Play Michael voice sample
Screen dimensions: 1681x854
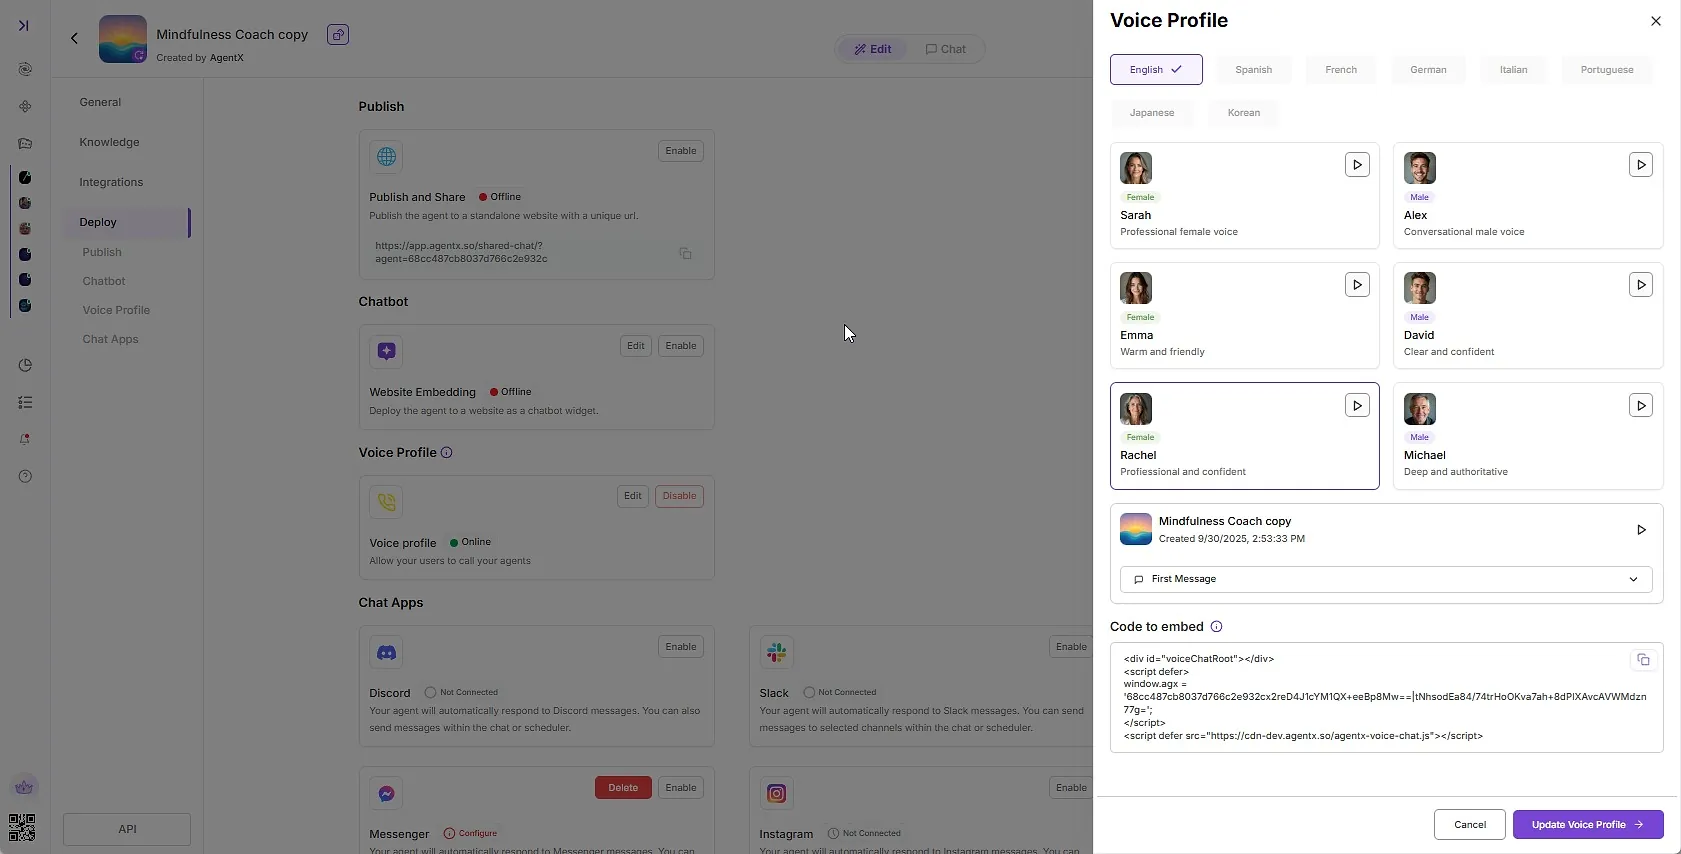[1641, 405]
